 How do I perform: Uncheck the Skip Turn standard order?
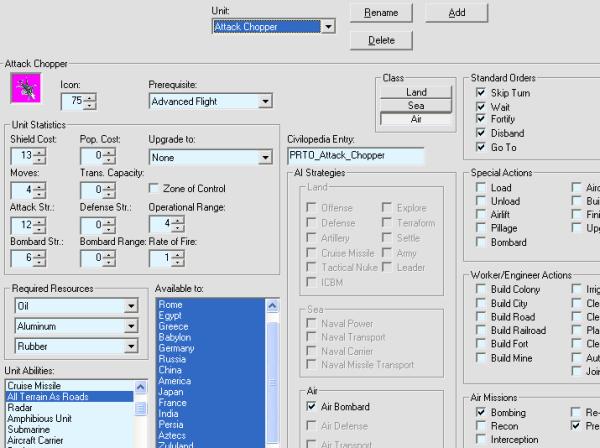tap(481, 91)
